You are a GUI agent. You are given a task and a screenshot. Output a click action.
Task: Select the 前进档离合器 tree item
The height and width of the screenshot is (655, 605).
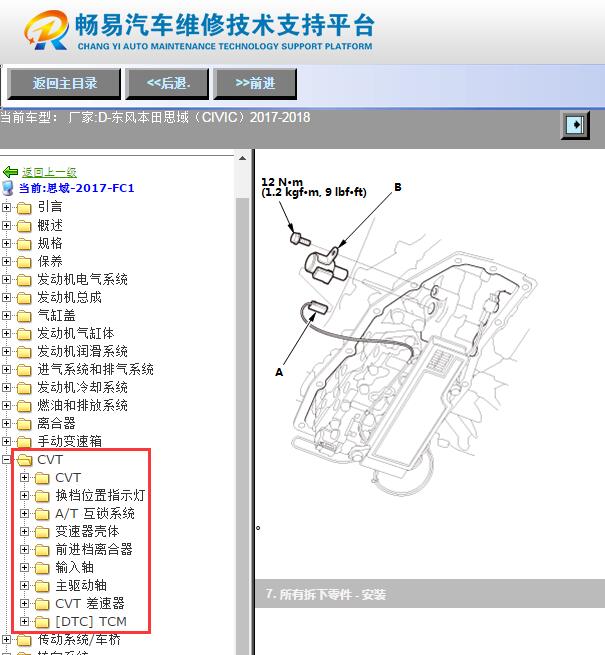click(94, 549)
